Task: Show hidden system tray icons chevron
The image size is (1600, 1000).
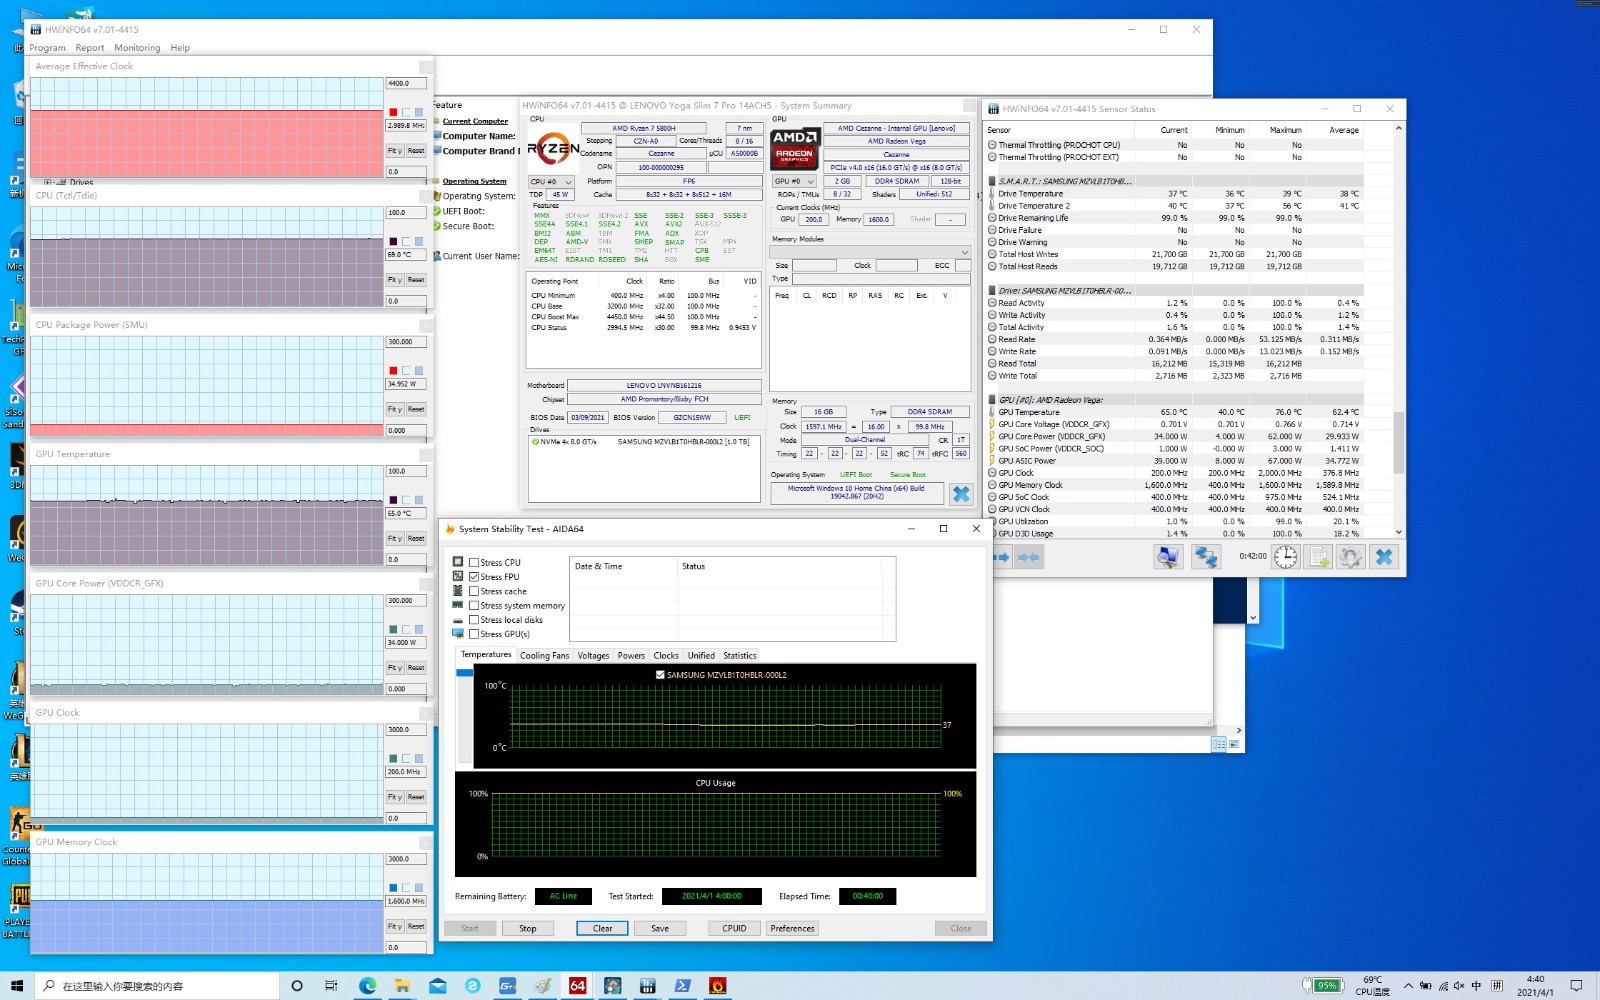Action: click(1408, 986)
